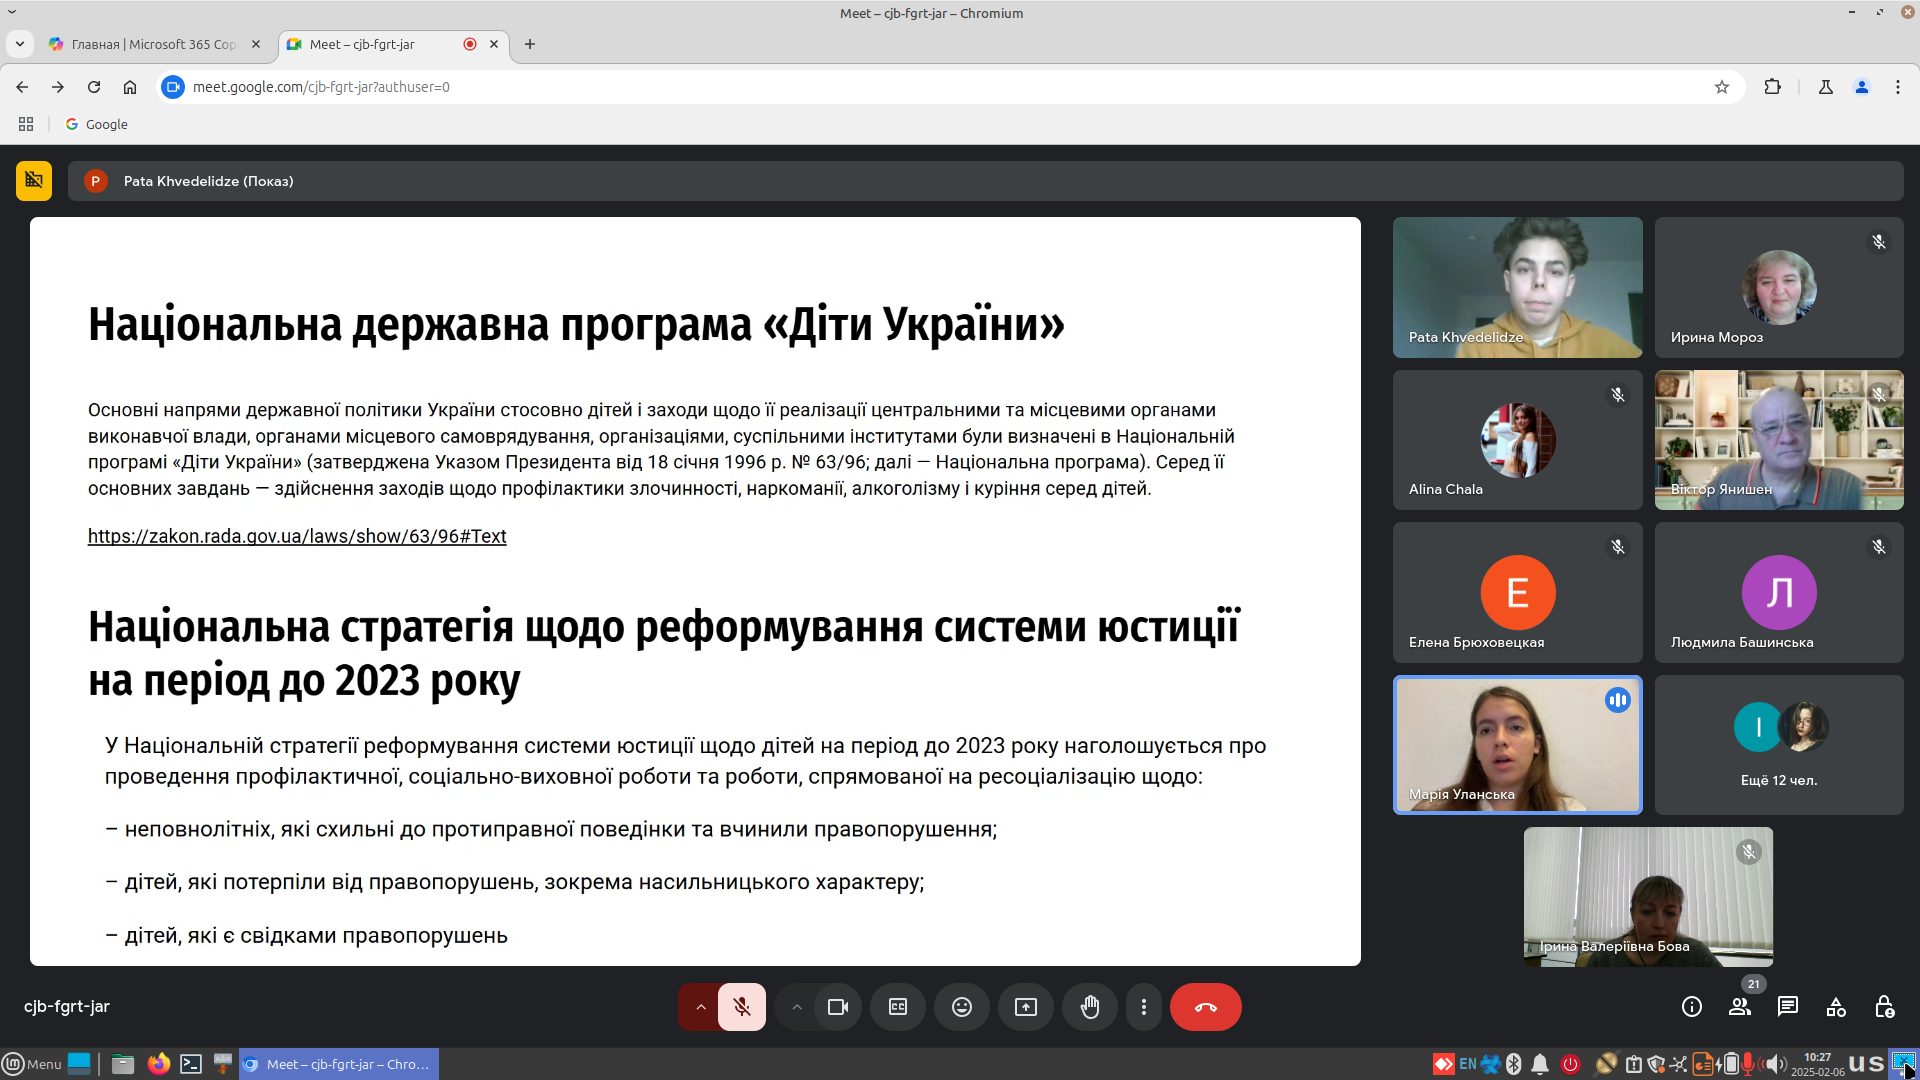This screenshot has width=1920, height=1080.
Task: Open more options three-dot menu
Action: pyautogui.click(x=1143, y=1007)
